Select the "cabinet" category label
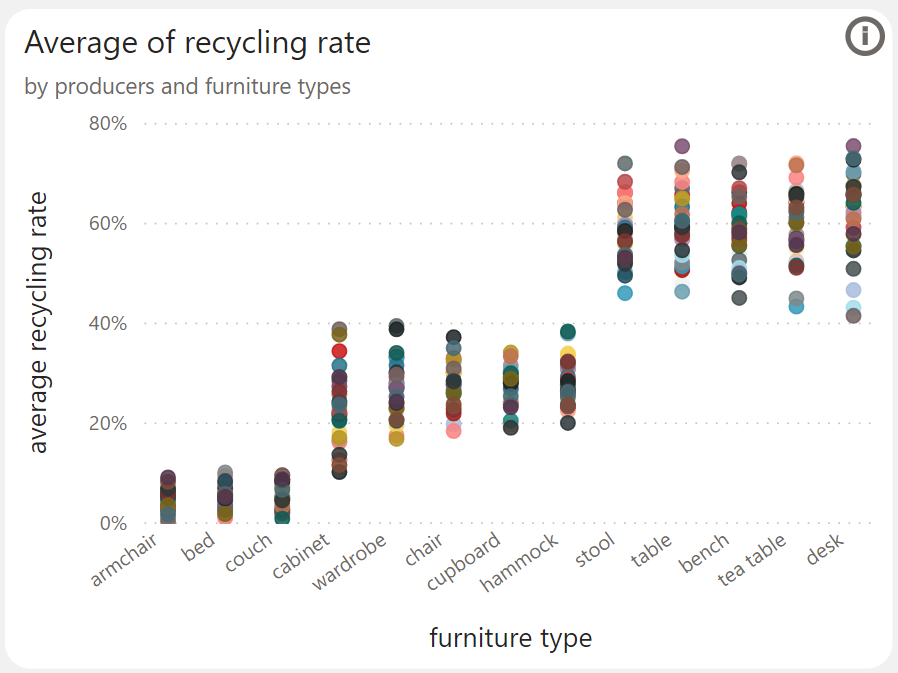 pyautogui.click(x=303, y=551)
